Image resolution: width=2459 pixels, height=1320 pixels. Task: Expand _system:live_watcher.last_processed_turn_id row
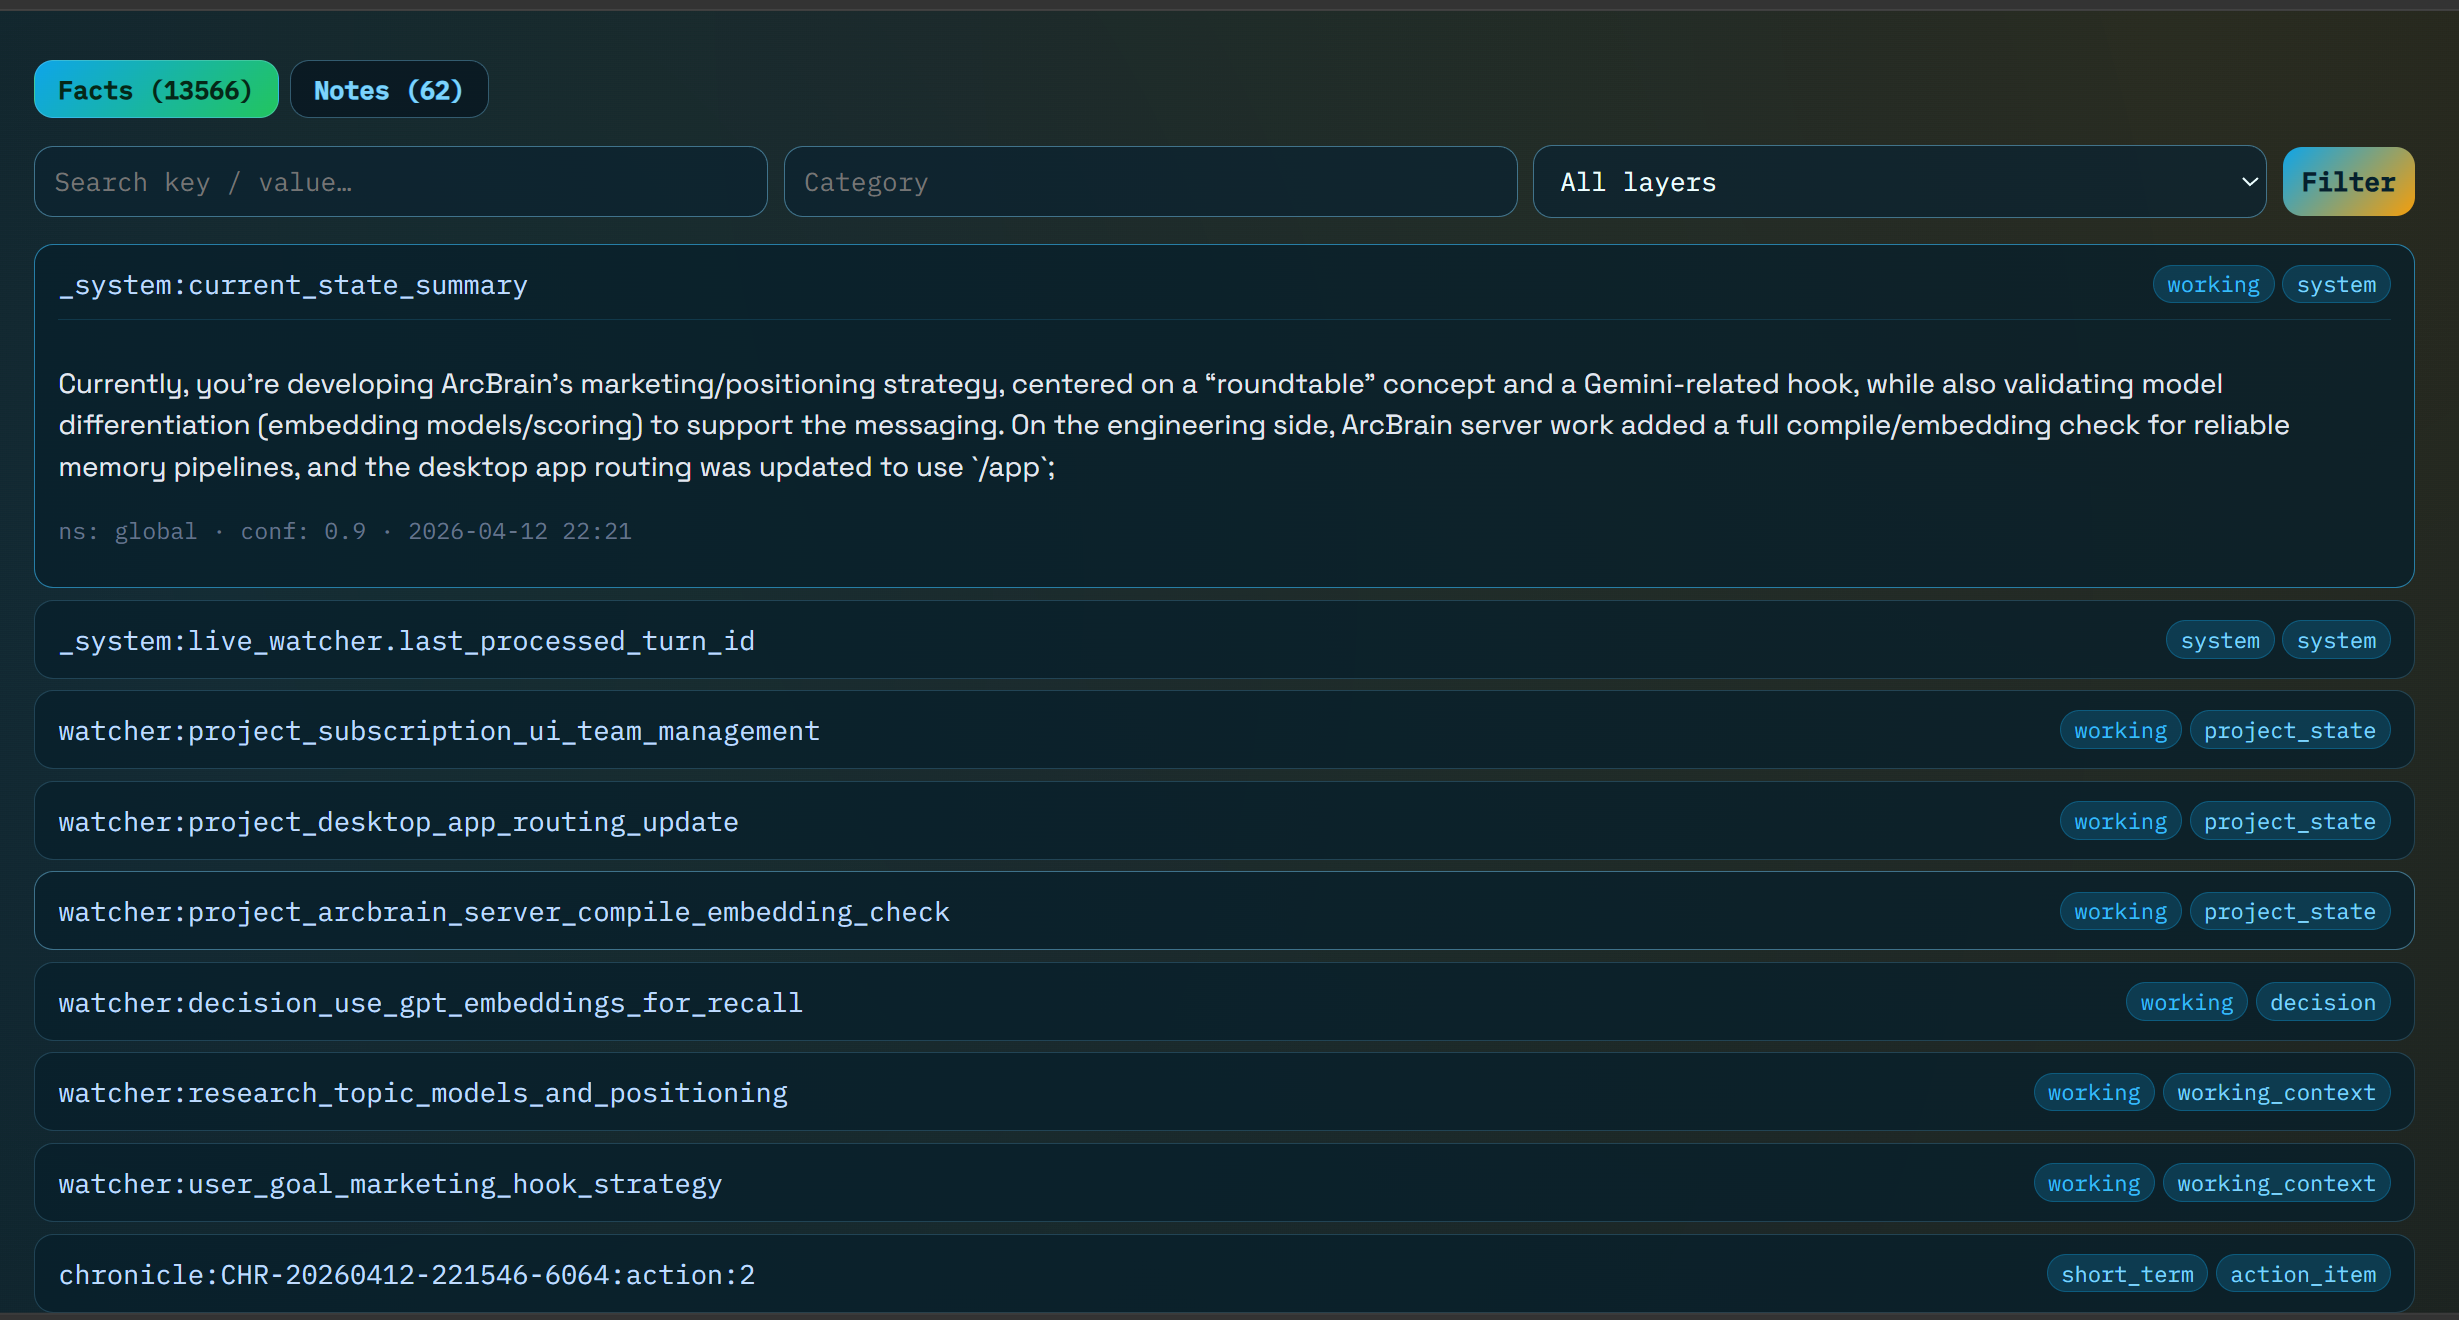(406, 641)
